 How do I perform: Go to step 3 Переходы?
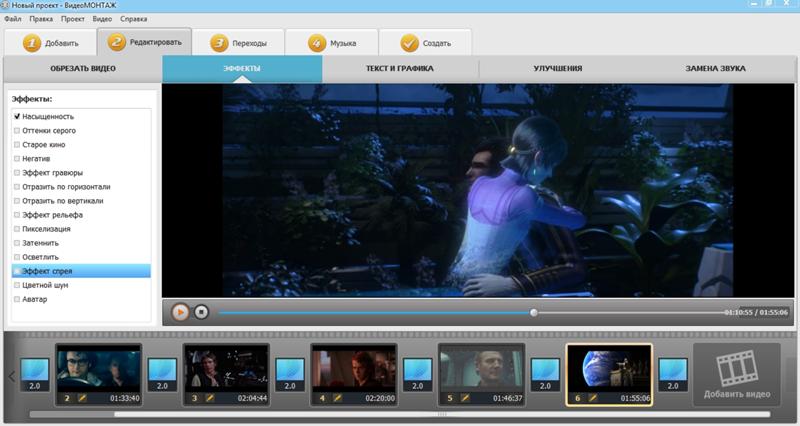point(238,43)
